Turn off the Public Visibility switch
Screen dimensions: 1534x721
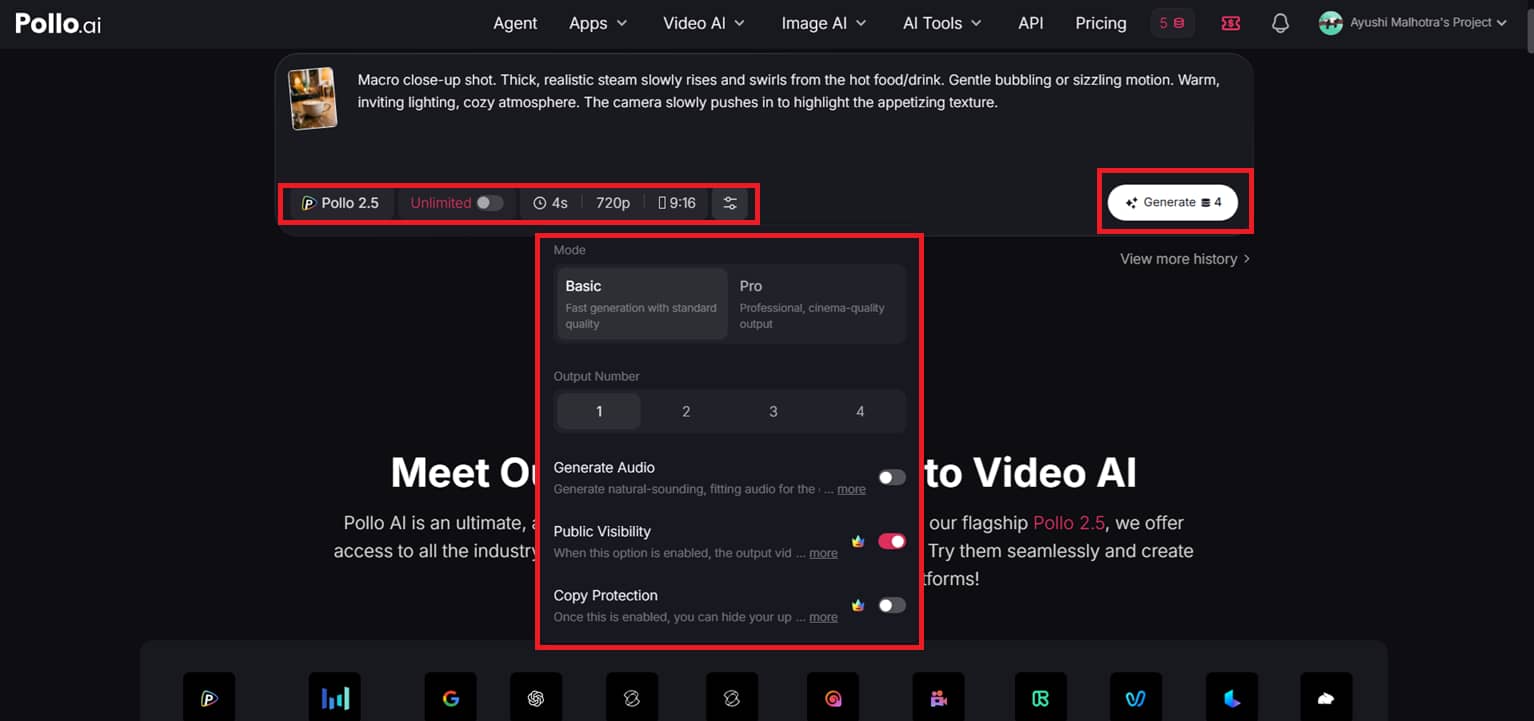892,541
